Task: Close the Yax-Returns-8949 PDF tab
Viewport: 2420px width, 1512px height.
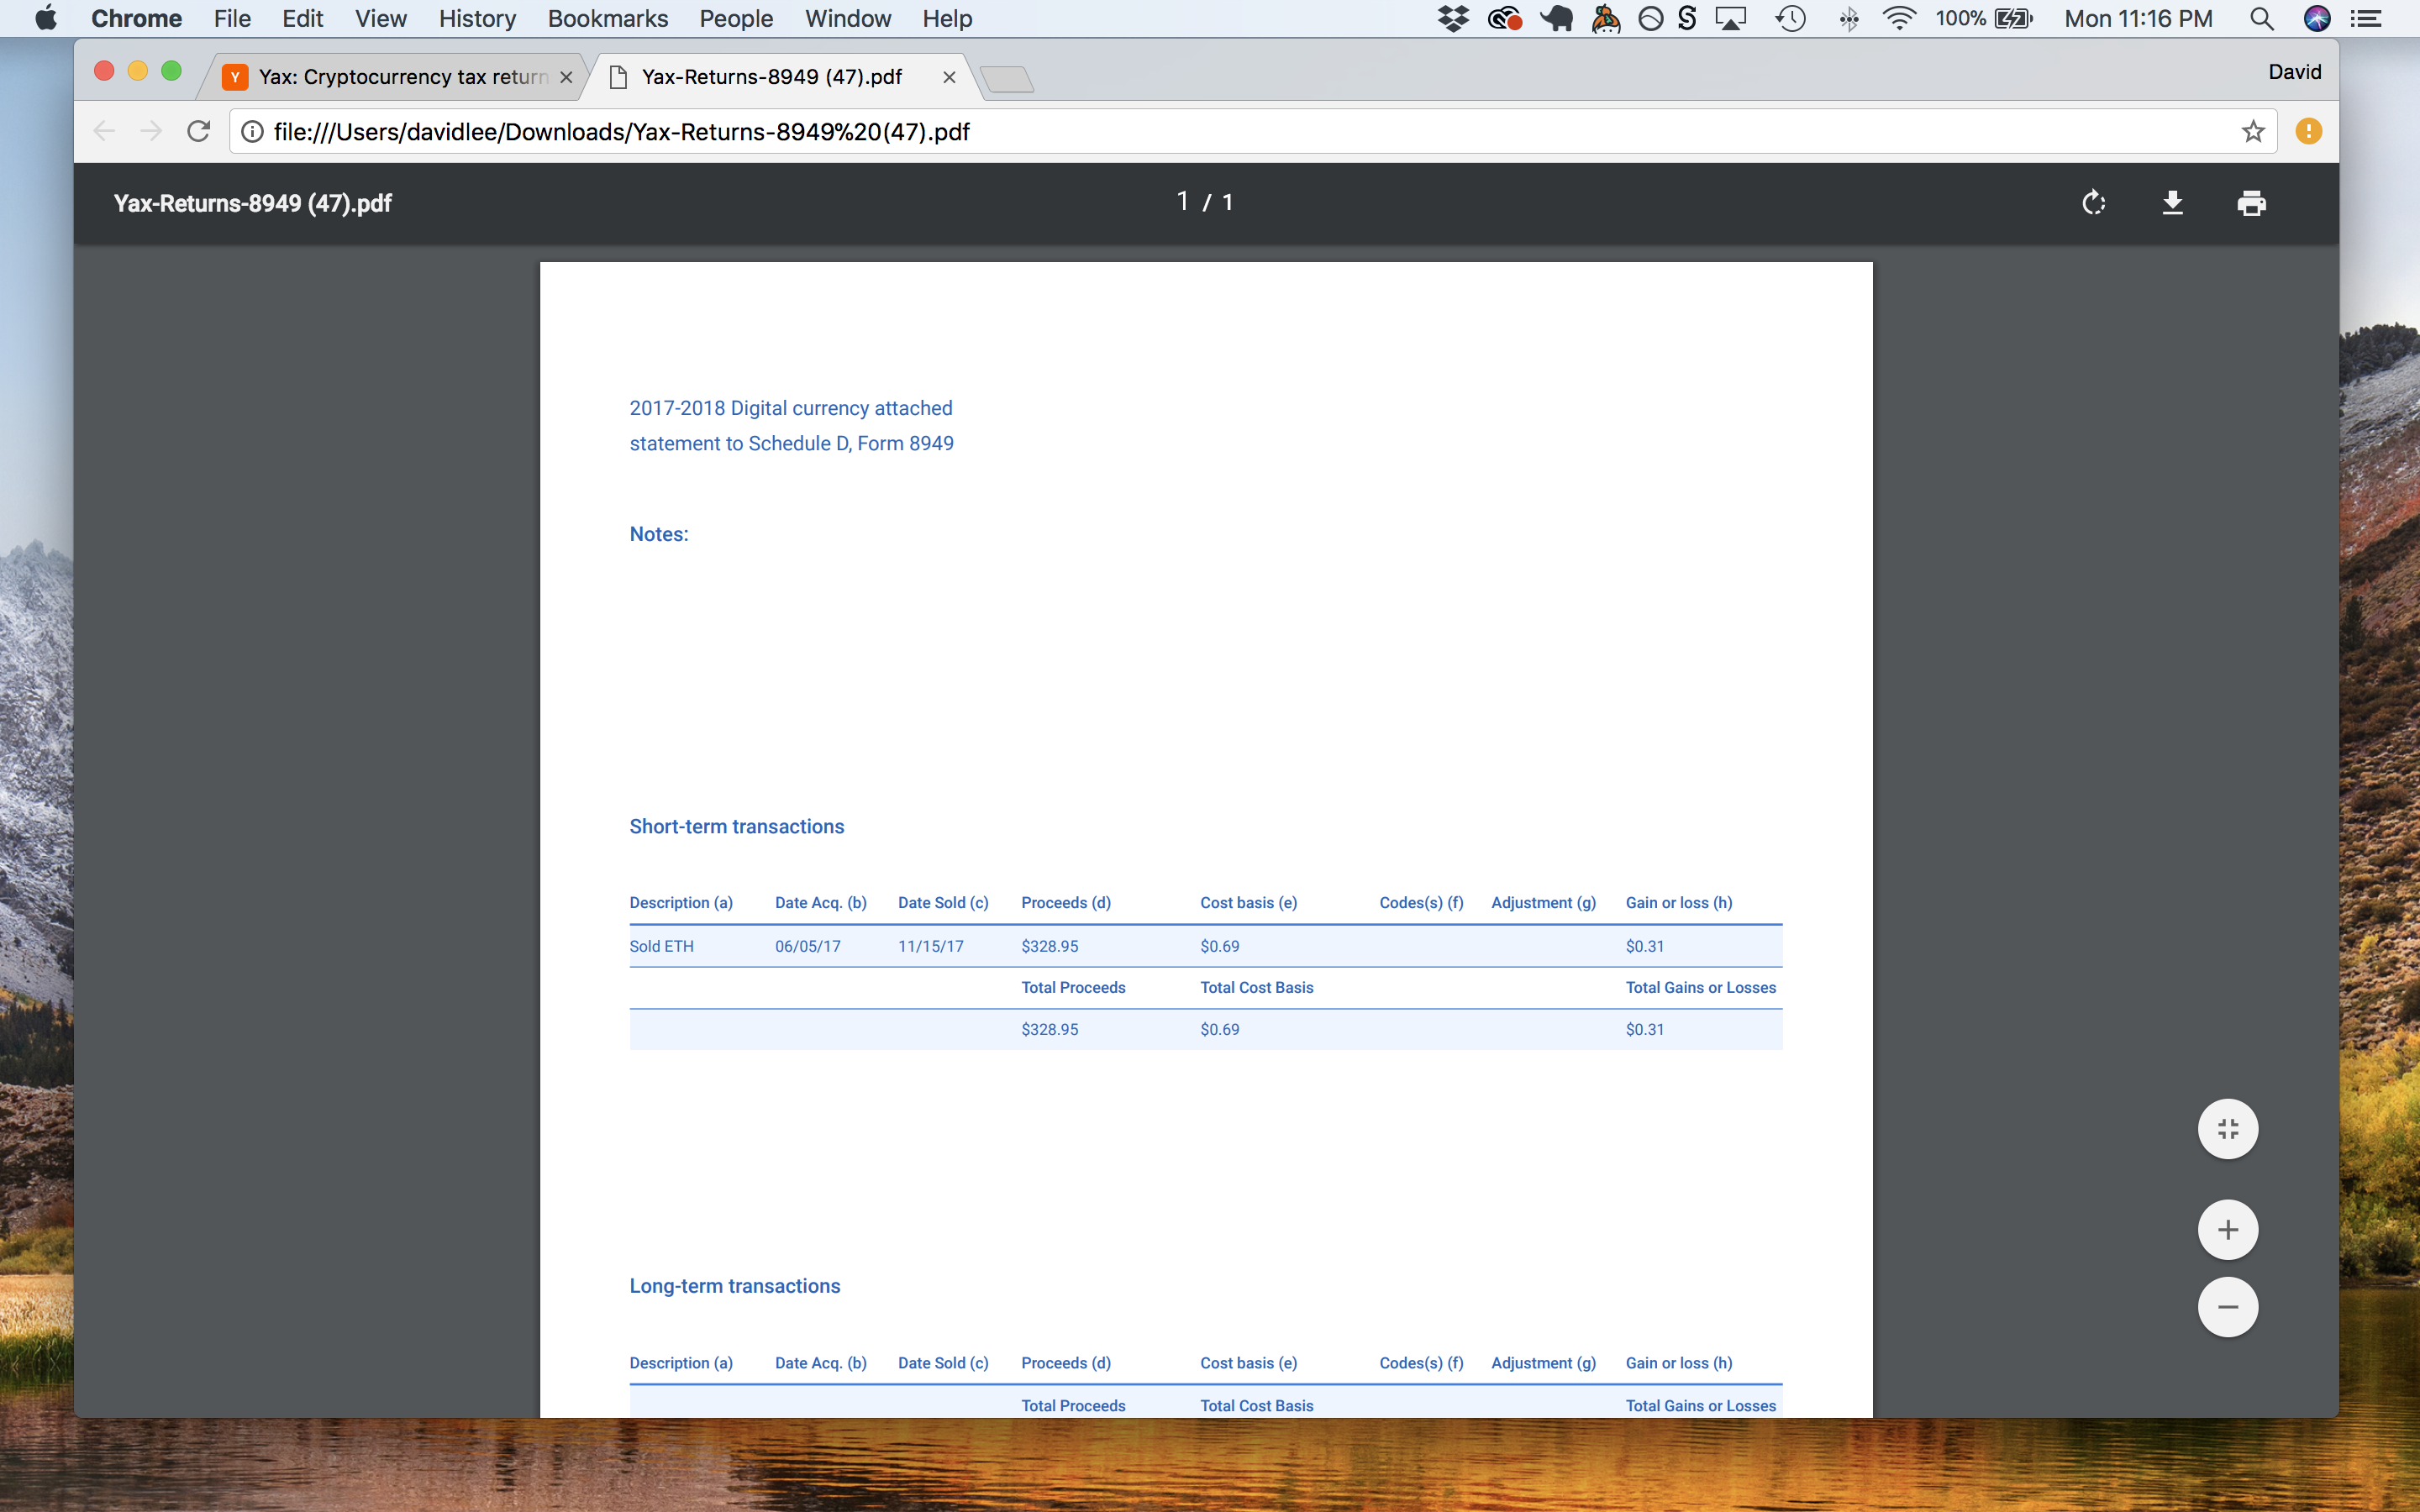Action: coord(949,77)
